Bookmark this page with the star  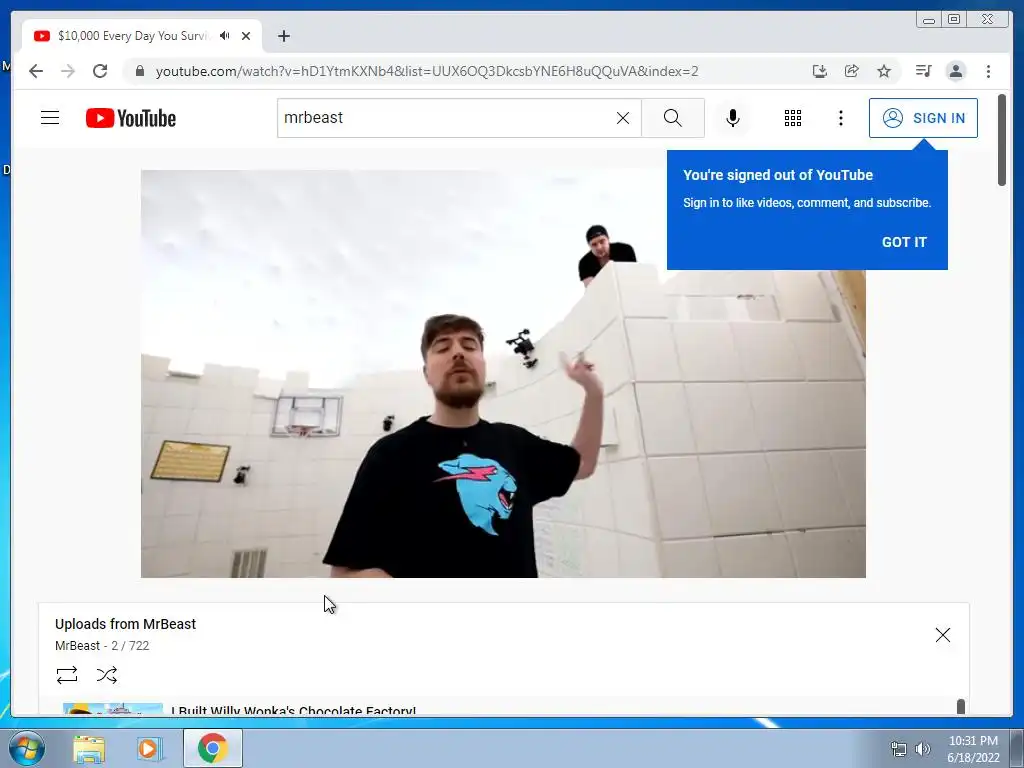[x=884, y=71]
